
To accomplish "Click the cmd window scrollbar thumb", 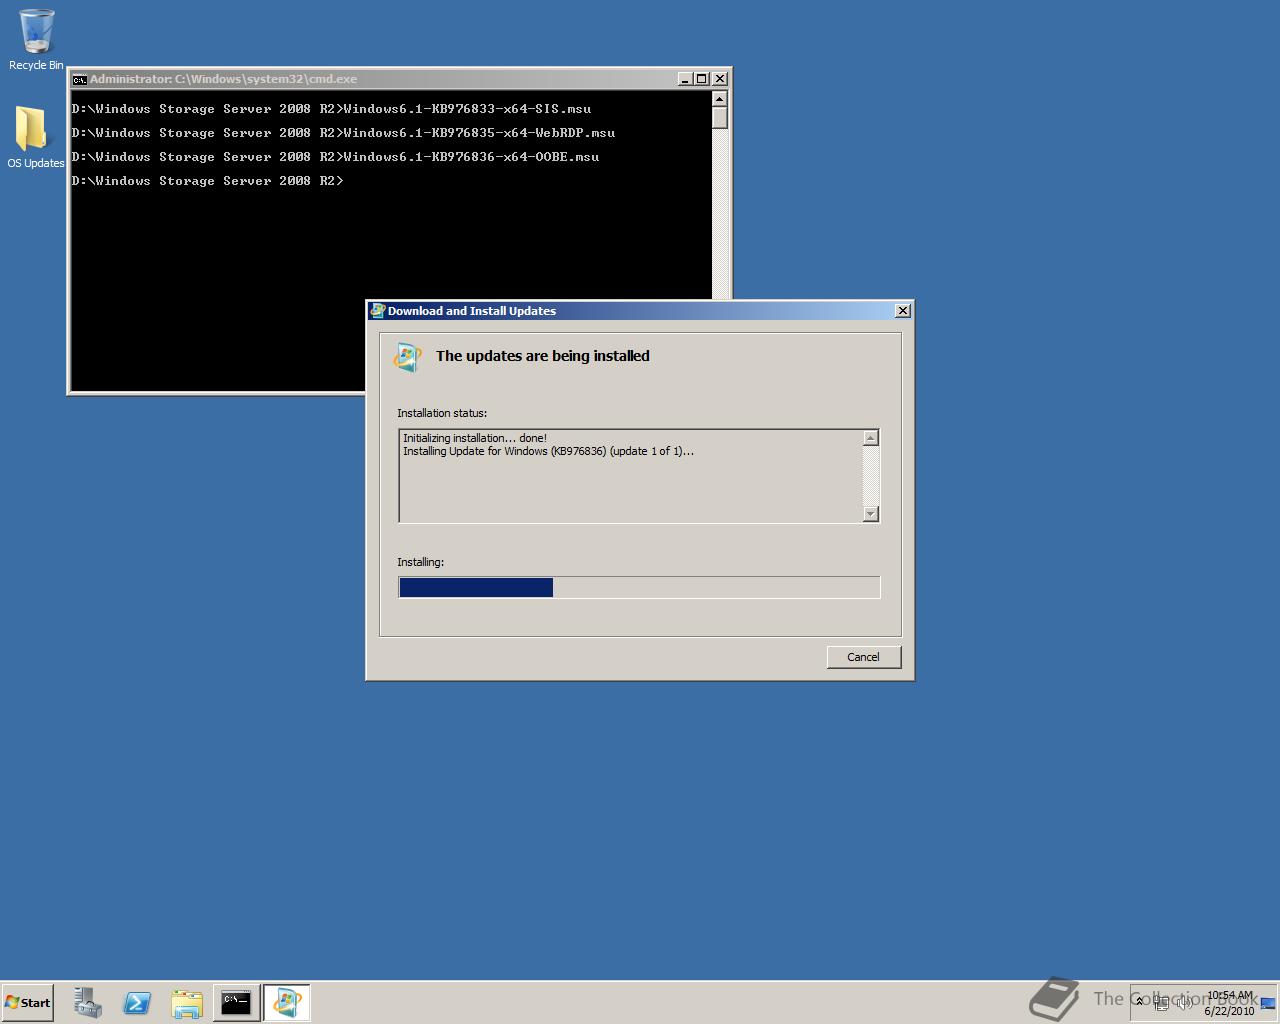I will tap(719, 117).
